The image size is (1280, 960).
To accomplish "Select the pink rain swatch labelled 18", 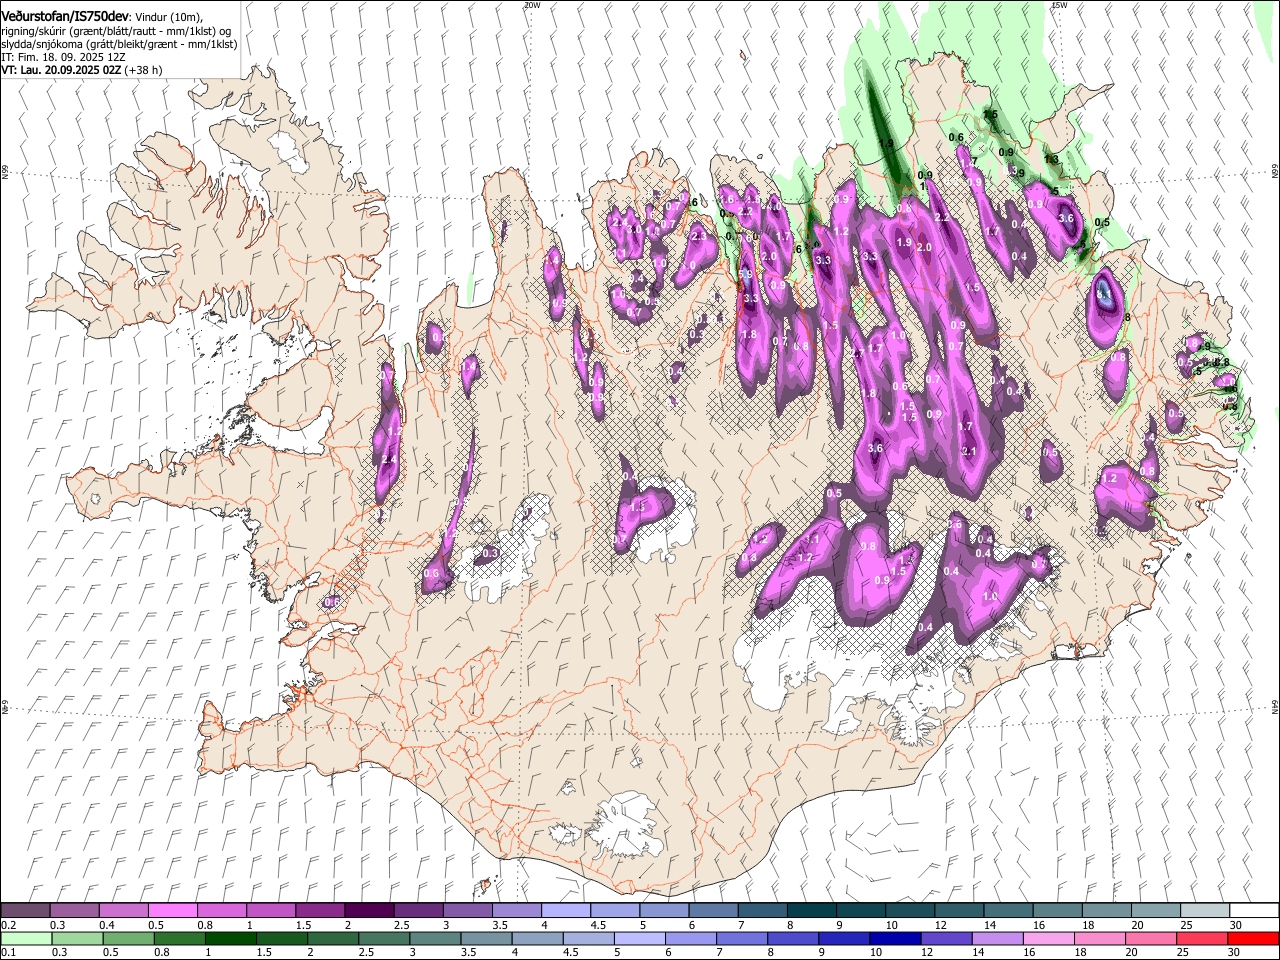I will [x=1099, y=938].
